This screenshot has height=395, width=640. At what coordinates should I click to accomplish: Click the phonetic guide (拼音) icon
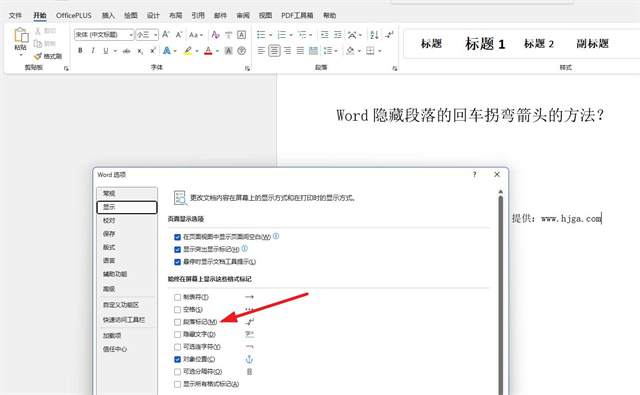coord(229,35)
